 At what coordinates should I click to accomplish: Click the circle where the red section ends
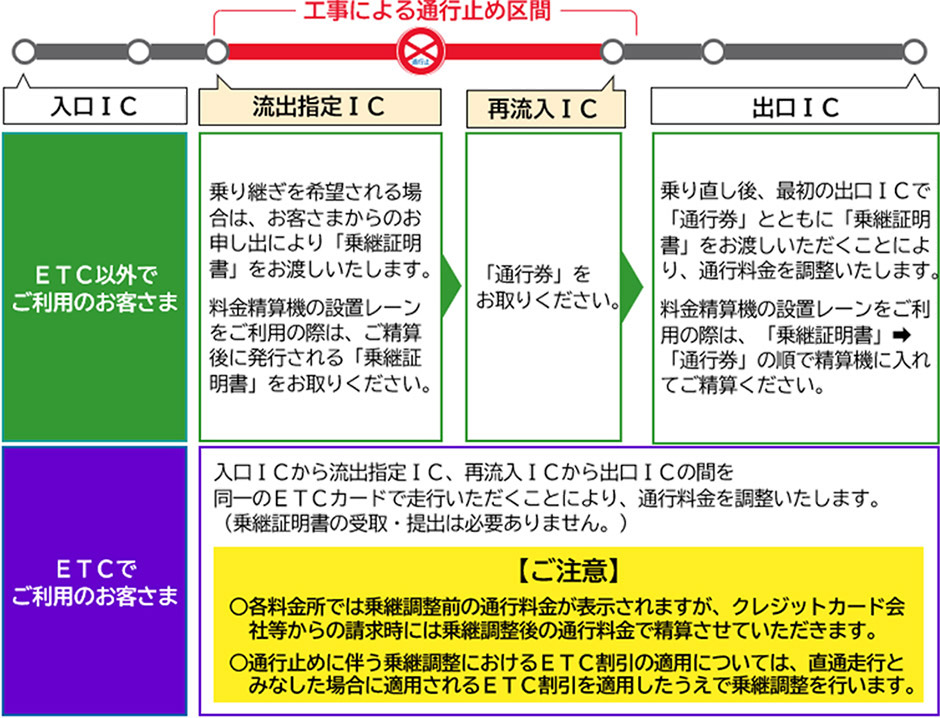[613, 51]
